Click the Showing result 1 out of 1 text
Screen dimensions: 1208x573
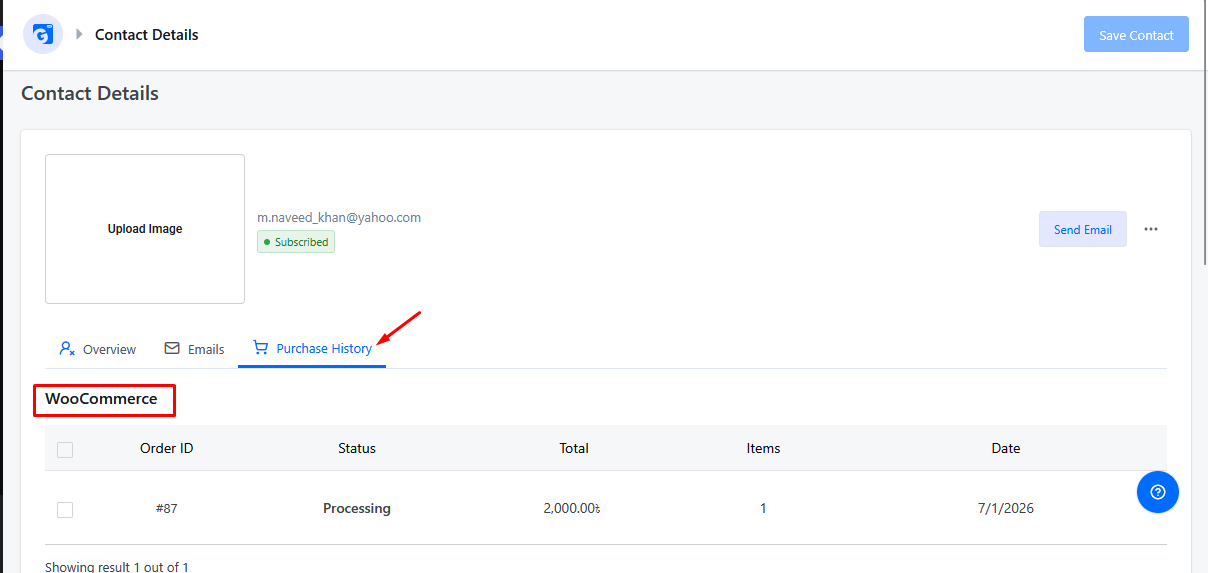pos(117,567)
